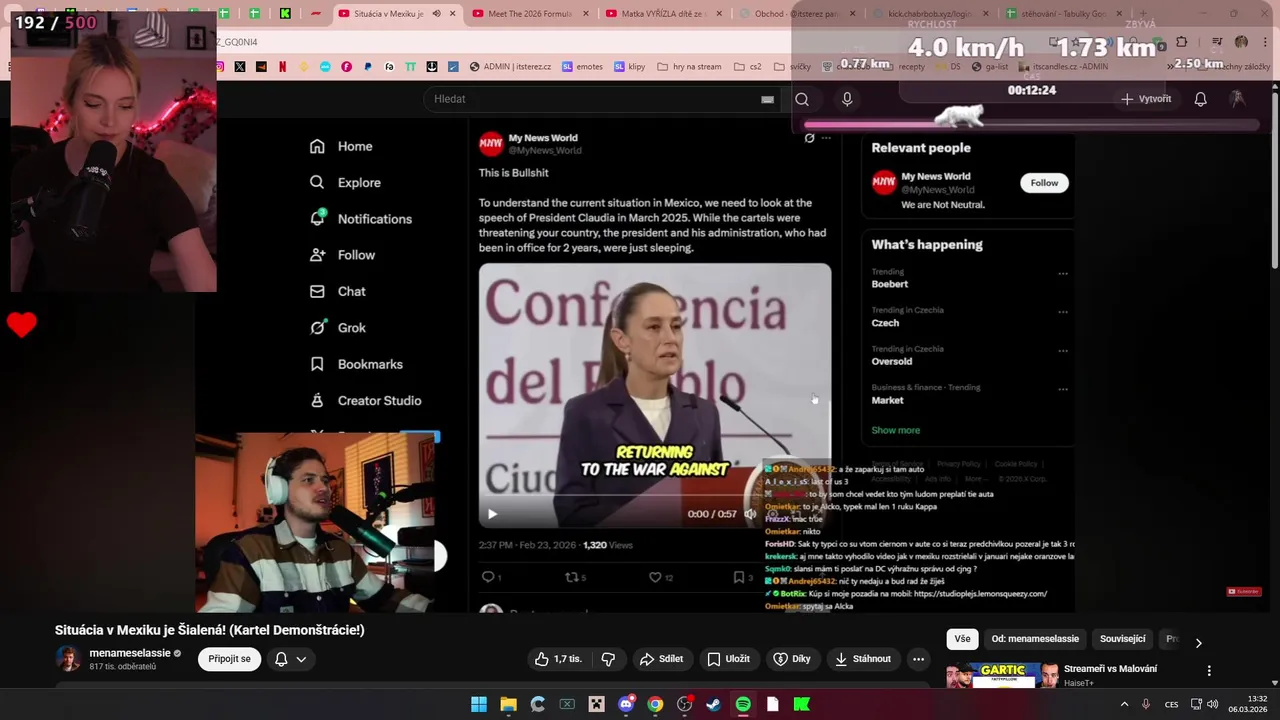The width and height of the screenshot is (1280, 720).
Task: Open YouTube notifications bell in the header
Action: [1201, 99]
